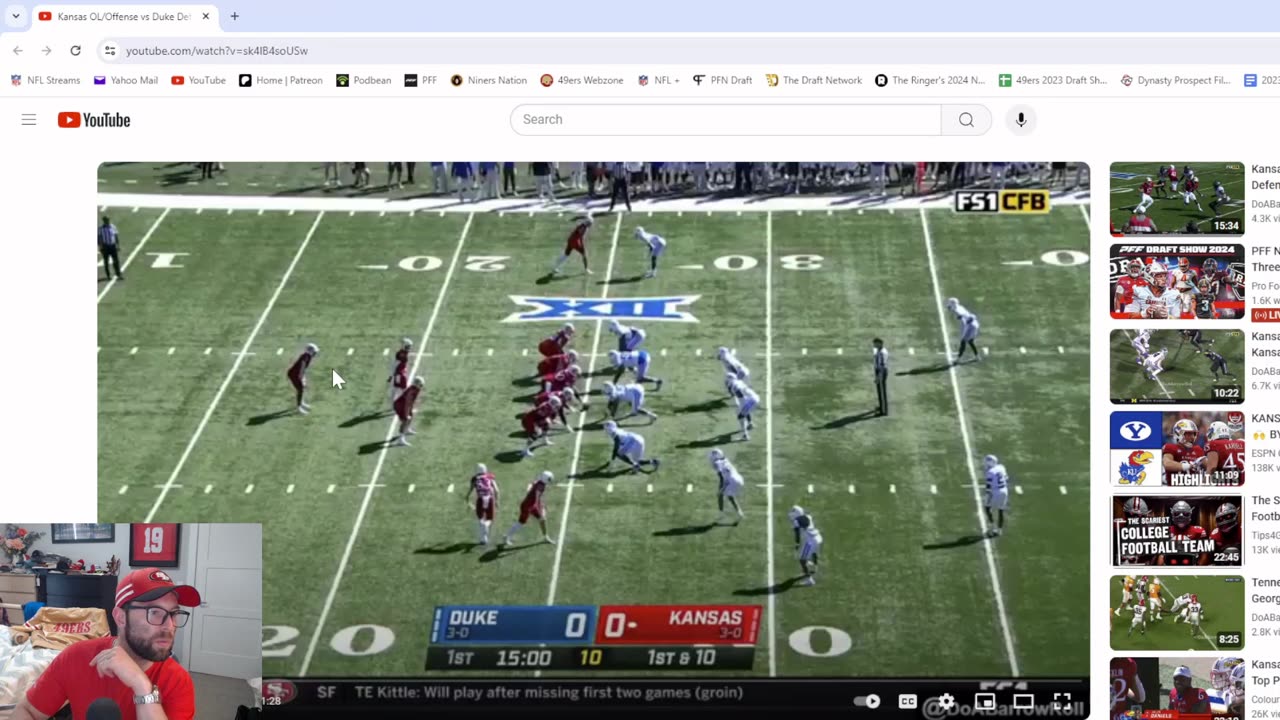Go back to the previous page
1280x720 pixels.
tap(18, 50)
